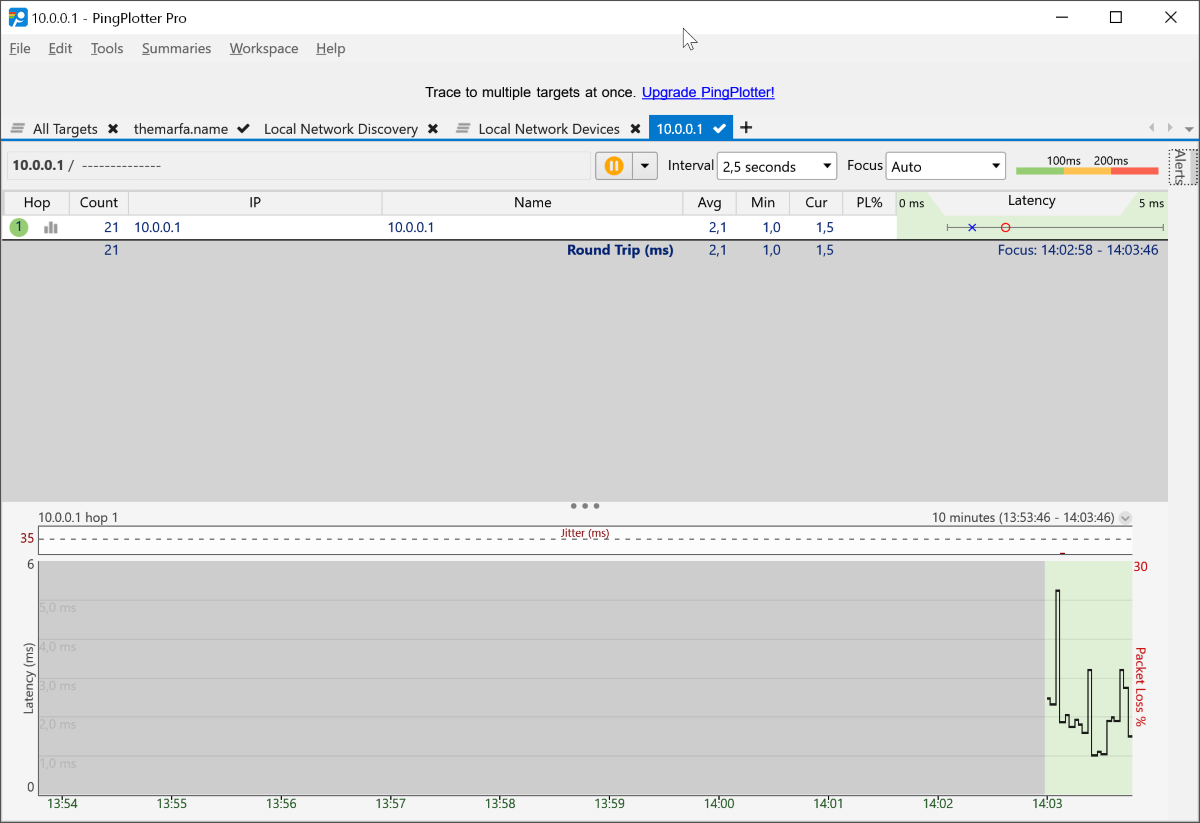Click the 10.0.0.1 hop 1 timeline label

(x=78, y=517)
